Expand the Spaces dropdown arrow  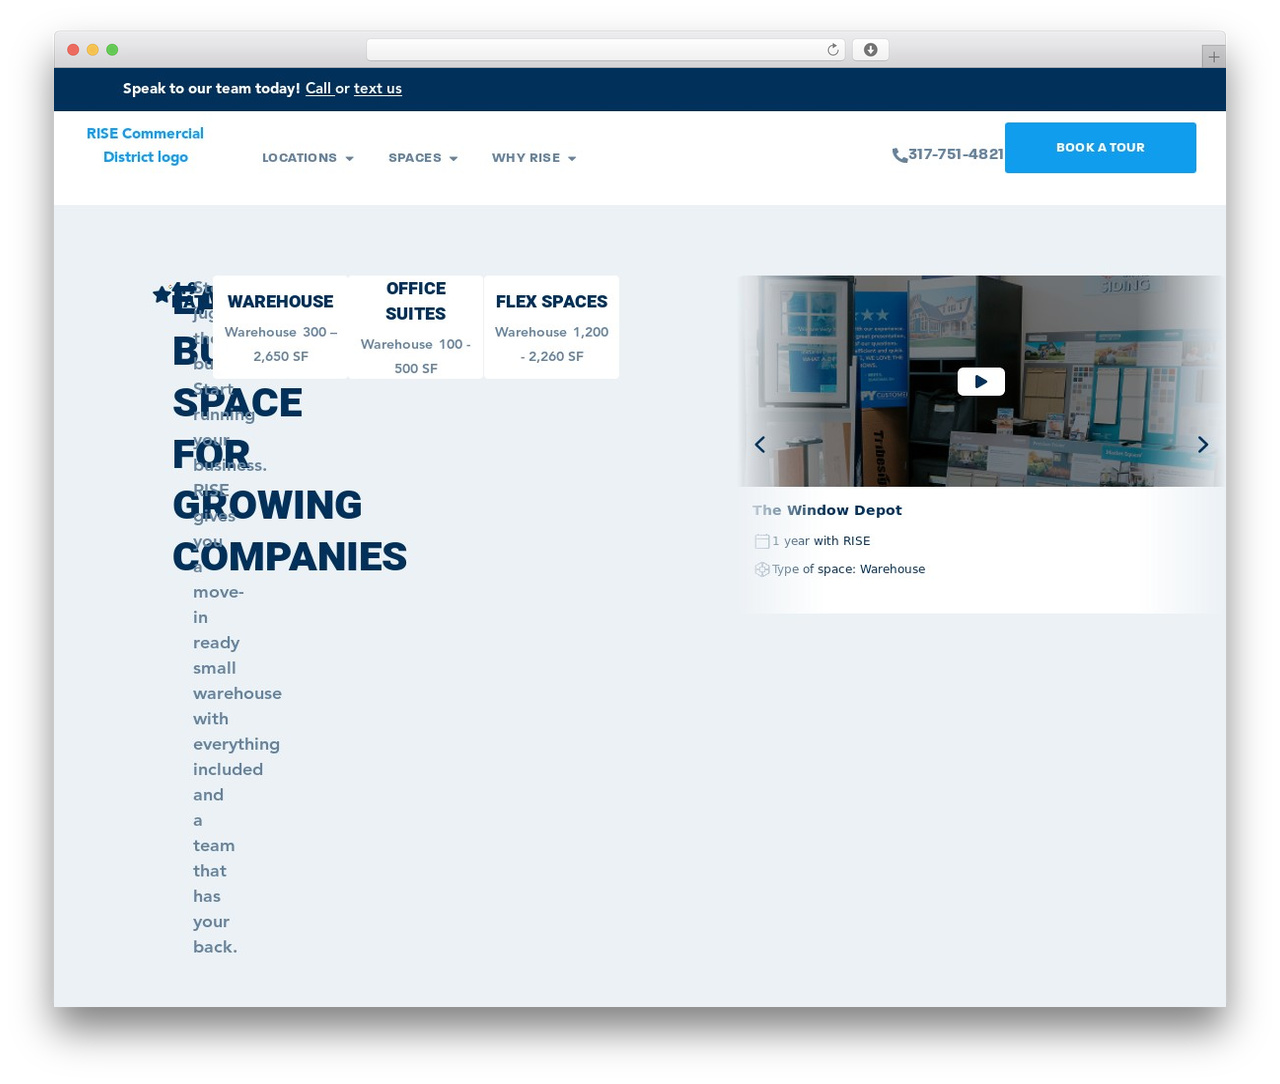coord(453,159)
